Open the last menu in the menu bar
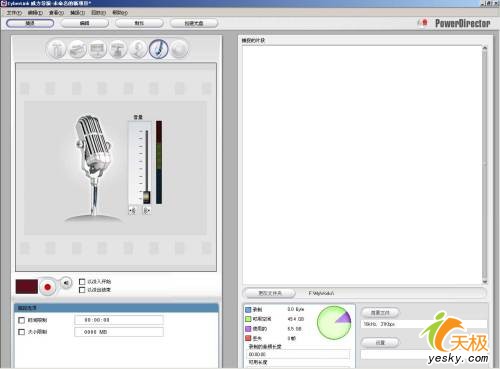 (x=120, y=13)
